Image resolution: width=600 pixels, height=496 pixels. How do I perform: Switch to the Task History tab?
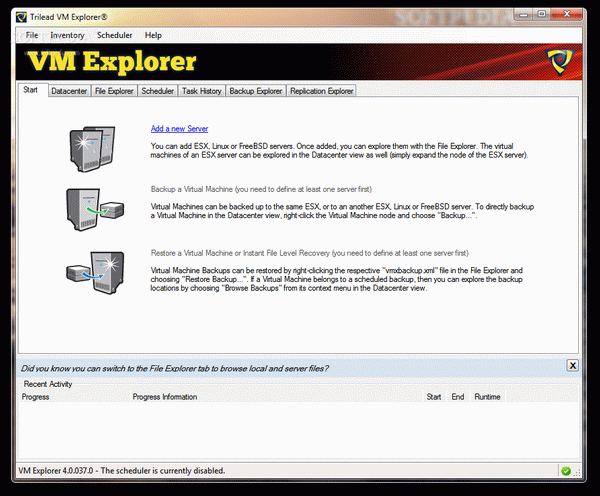[202, 91]
